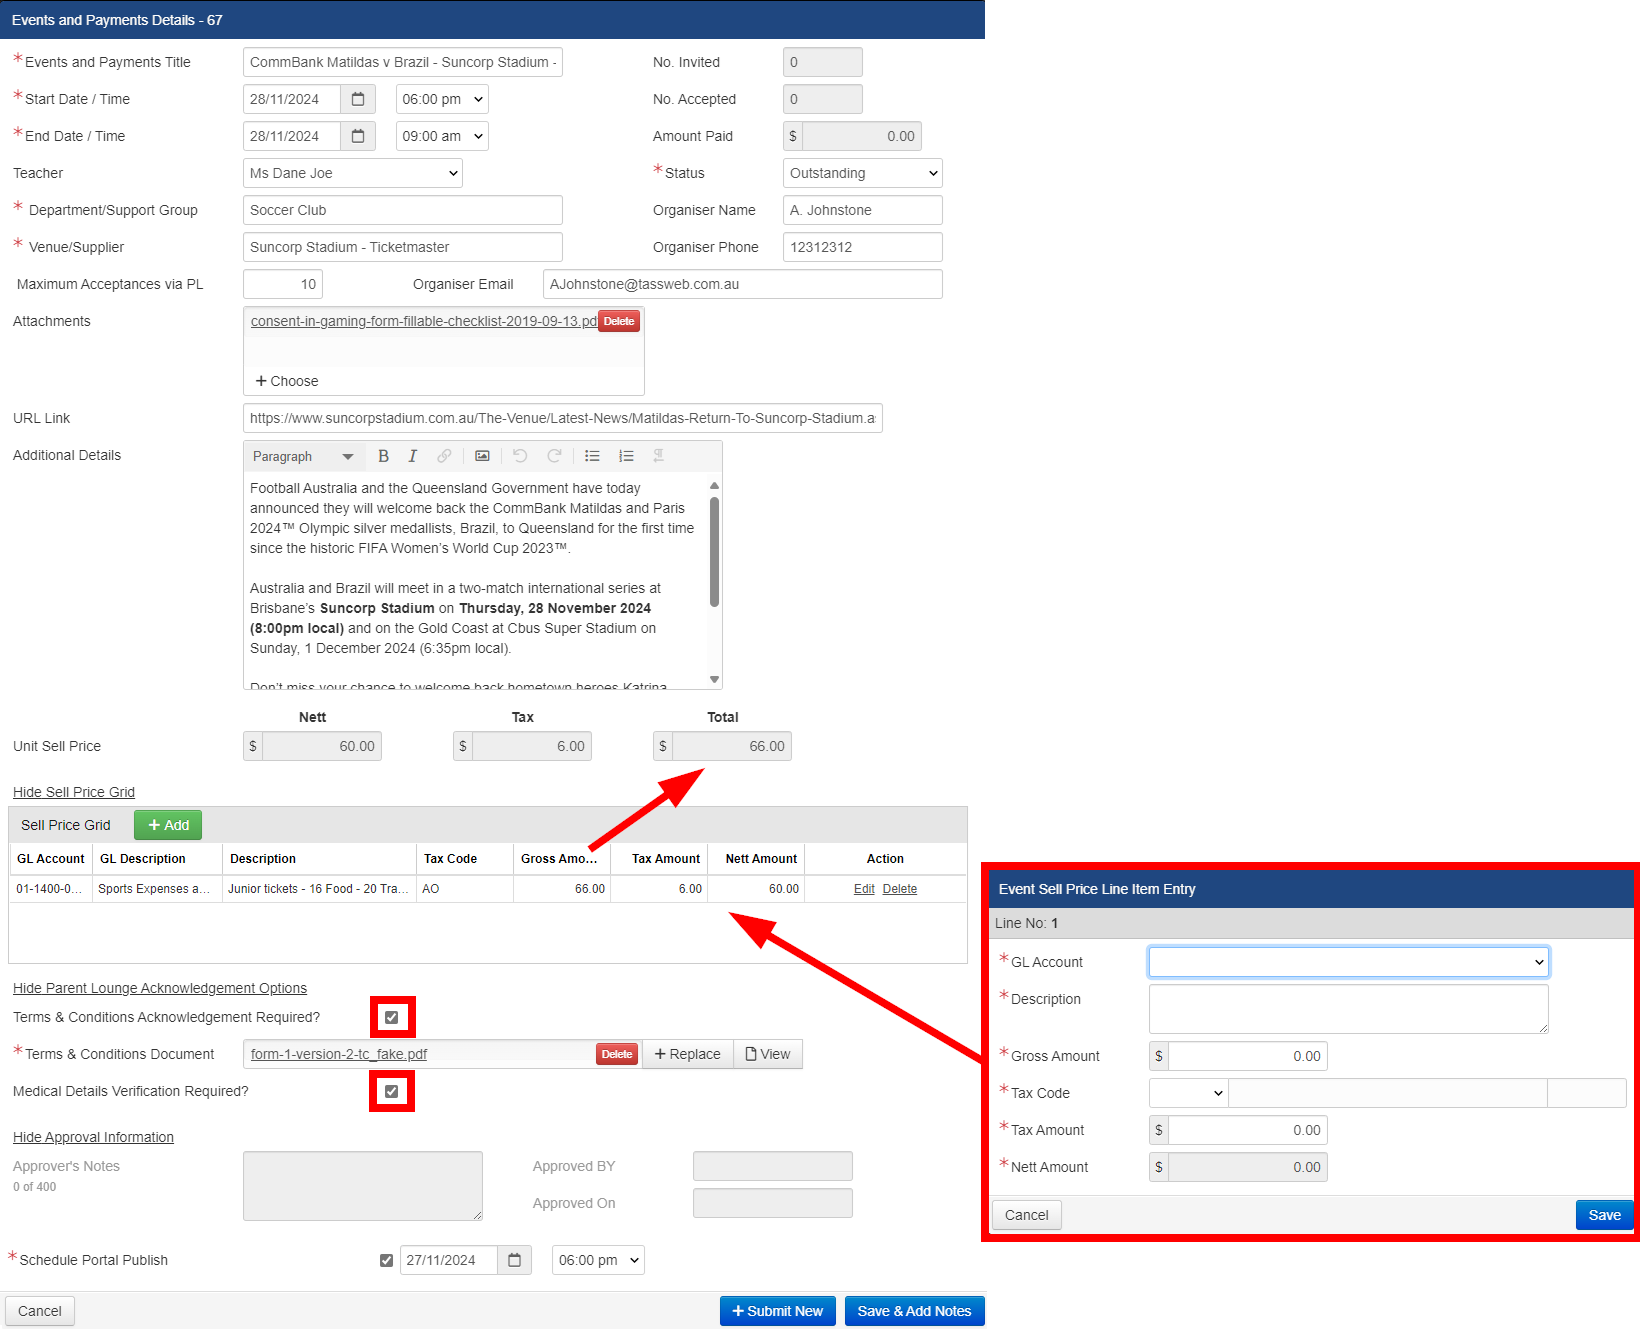Toggle Terms & Conditions Acknowledgement Required checkbox

392,1017
